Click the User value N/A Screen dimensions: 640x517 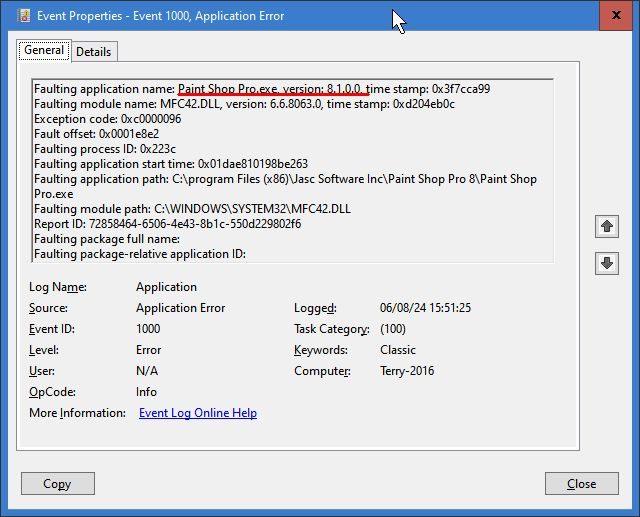[x=147, y=371]
